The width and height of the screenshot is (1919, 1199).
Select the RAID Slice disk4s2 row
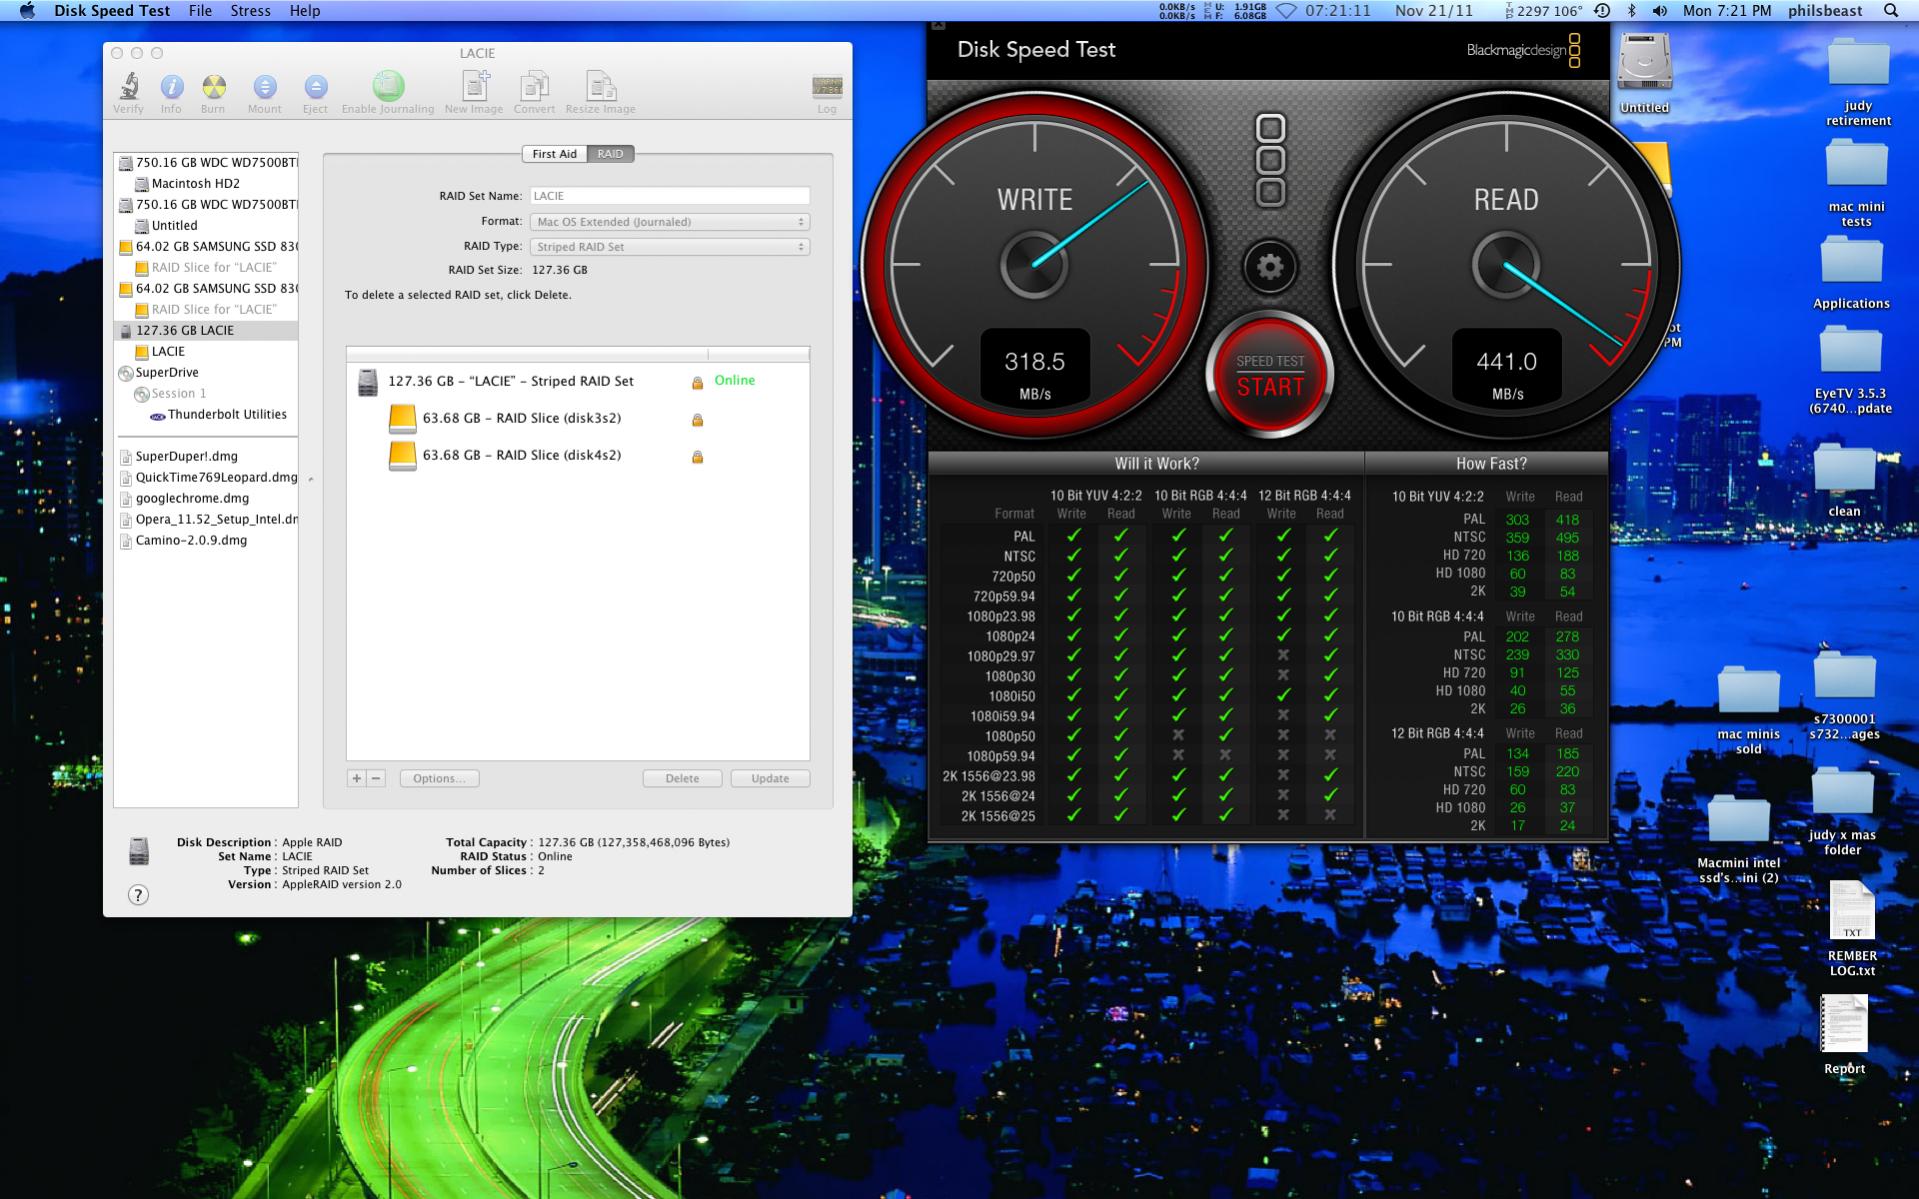point(578,455)
